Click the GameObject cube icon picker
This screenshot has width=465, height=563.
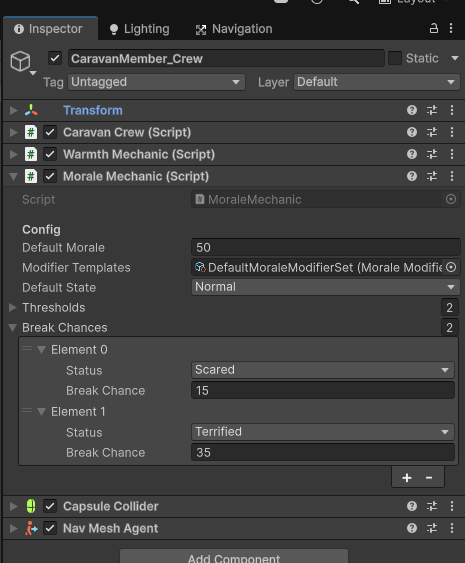coord(21,61)
